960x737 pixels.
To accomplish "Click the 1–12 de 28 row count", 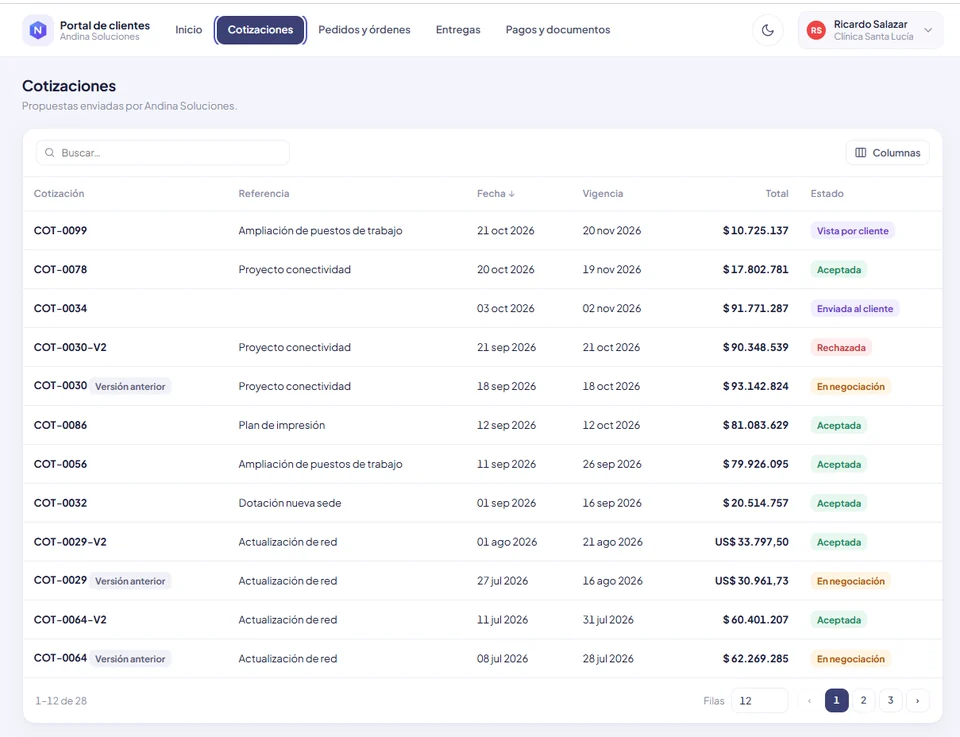I will point(61,701).
